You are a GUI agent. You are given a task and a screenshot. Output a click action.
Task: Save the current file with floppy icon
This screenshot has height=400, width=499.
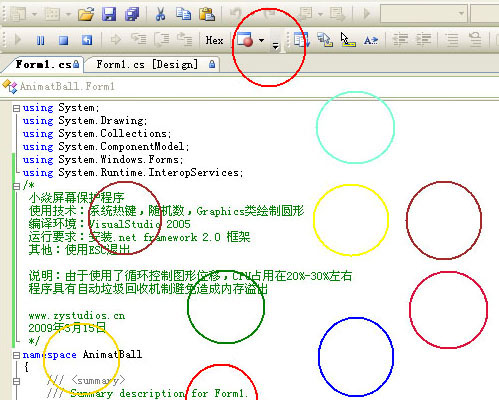tap(109, 15)
